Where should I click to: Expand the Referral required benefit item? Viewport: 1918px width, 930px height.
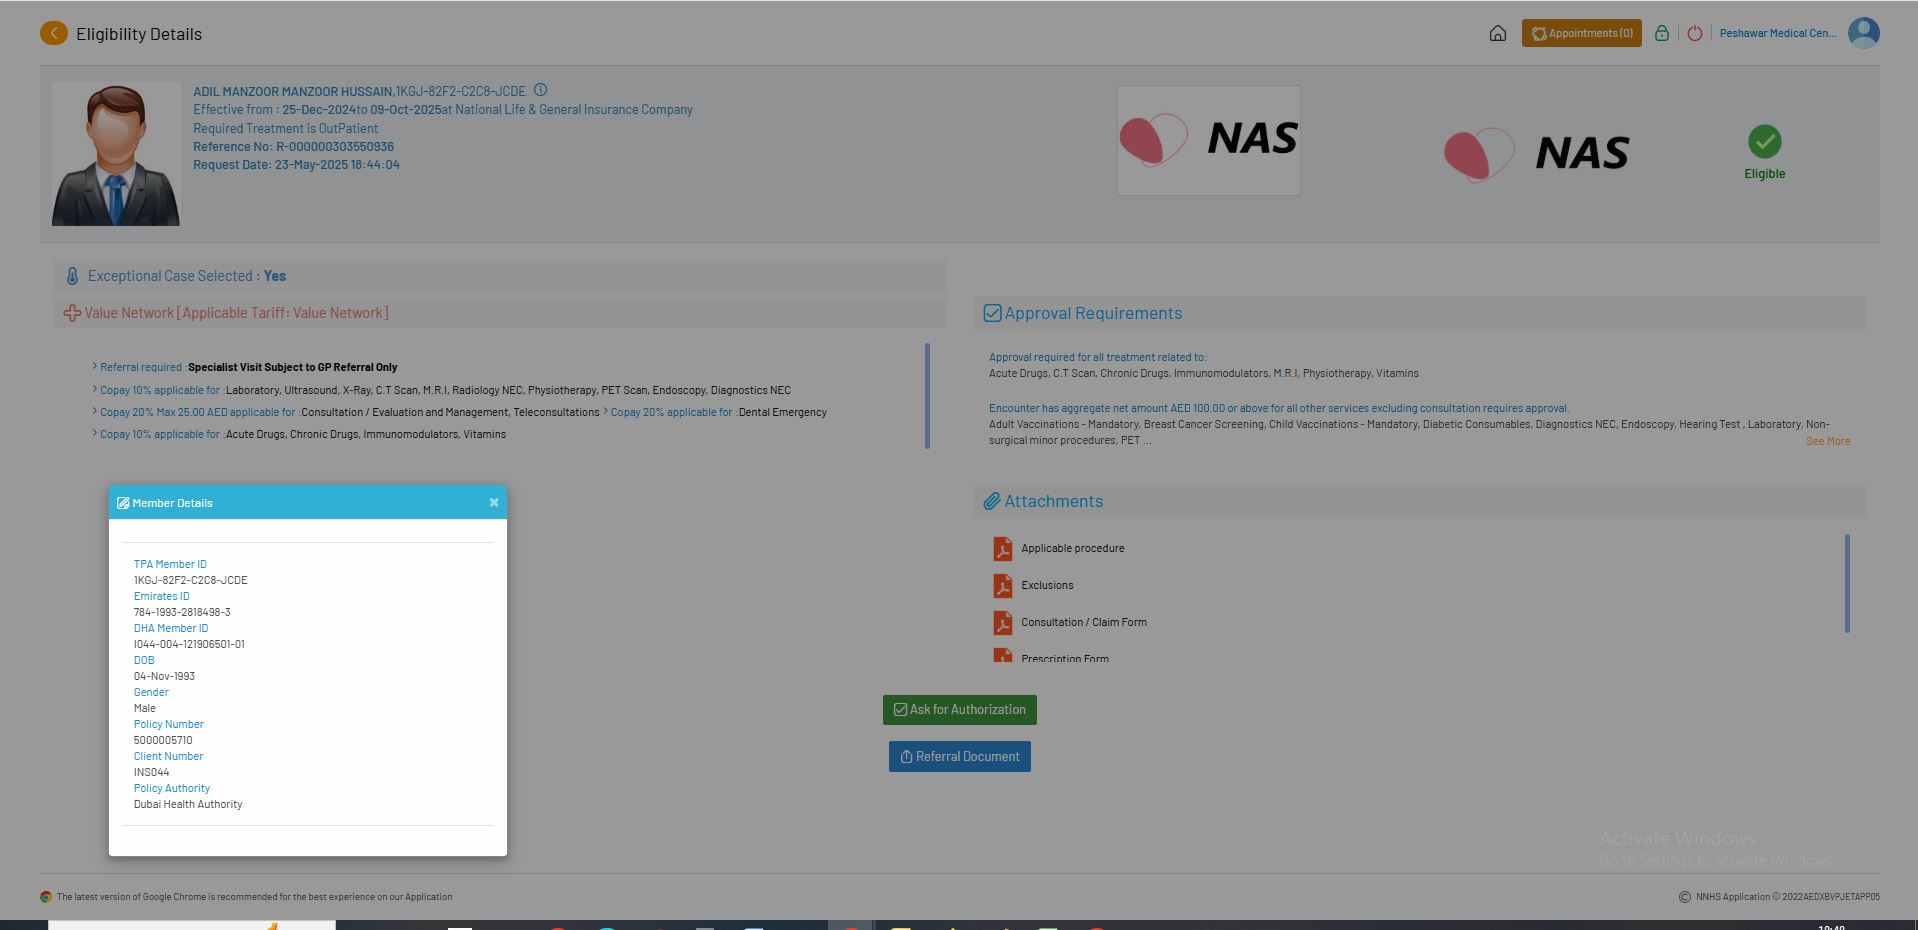(x=140, y=367)
